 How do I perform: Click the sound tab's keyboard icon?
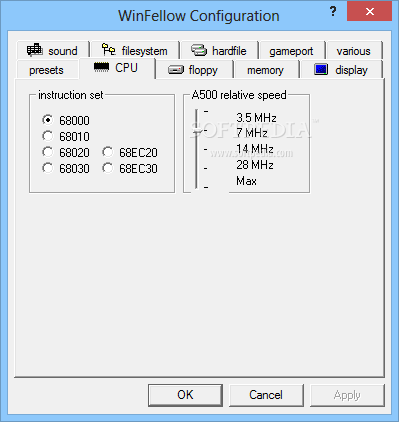(x=35, y=50)
